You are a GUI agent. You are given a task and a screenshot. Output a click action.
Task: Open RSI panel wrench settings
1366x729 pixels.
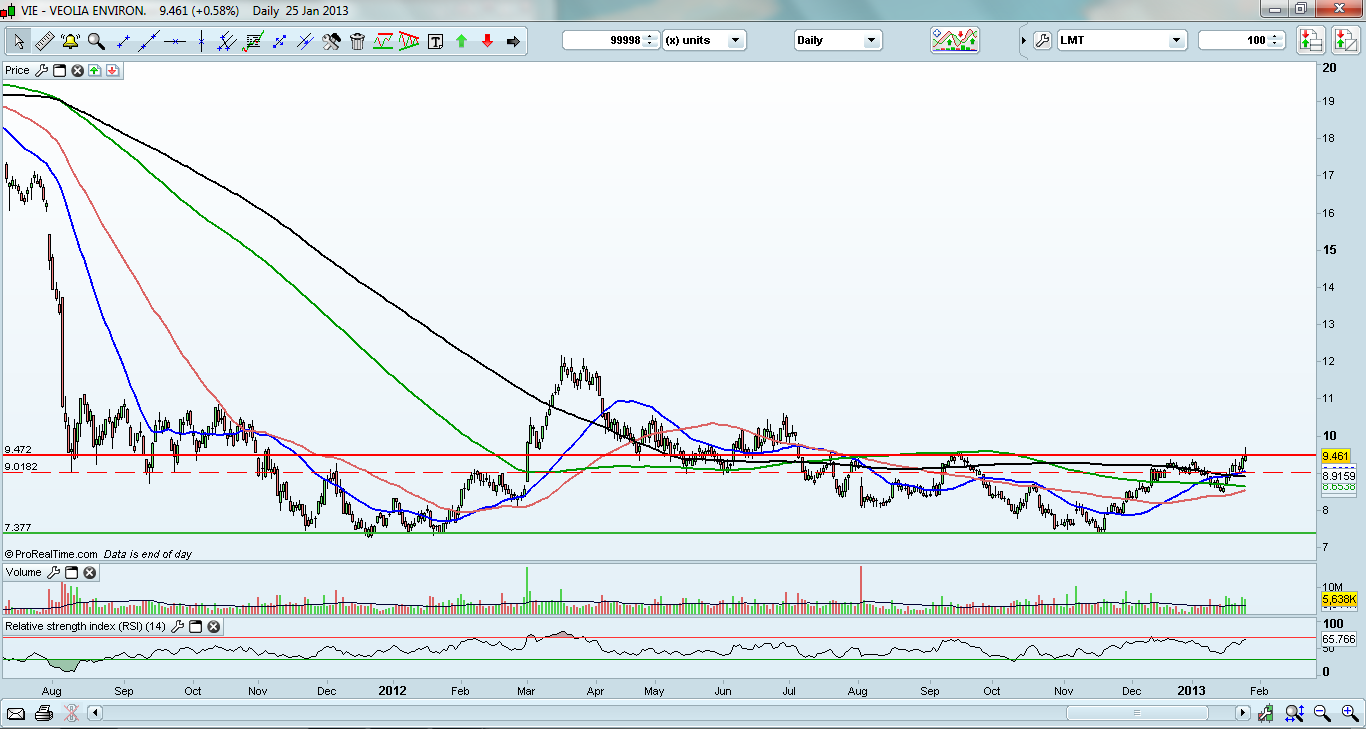click(x=177, y=626)
